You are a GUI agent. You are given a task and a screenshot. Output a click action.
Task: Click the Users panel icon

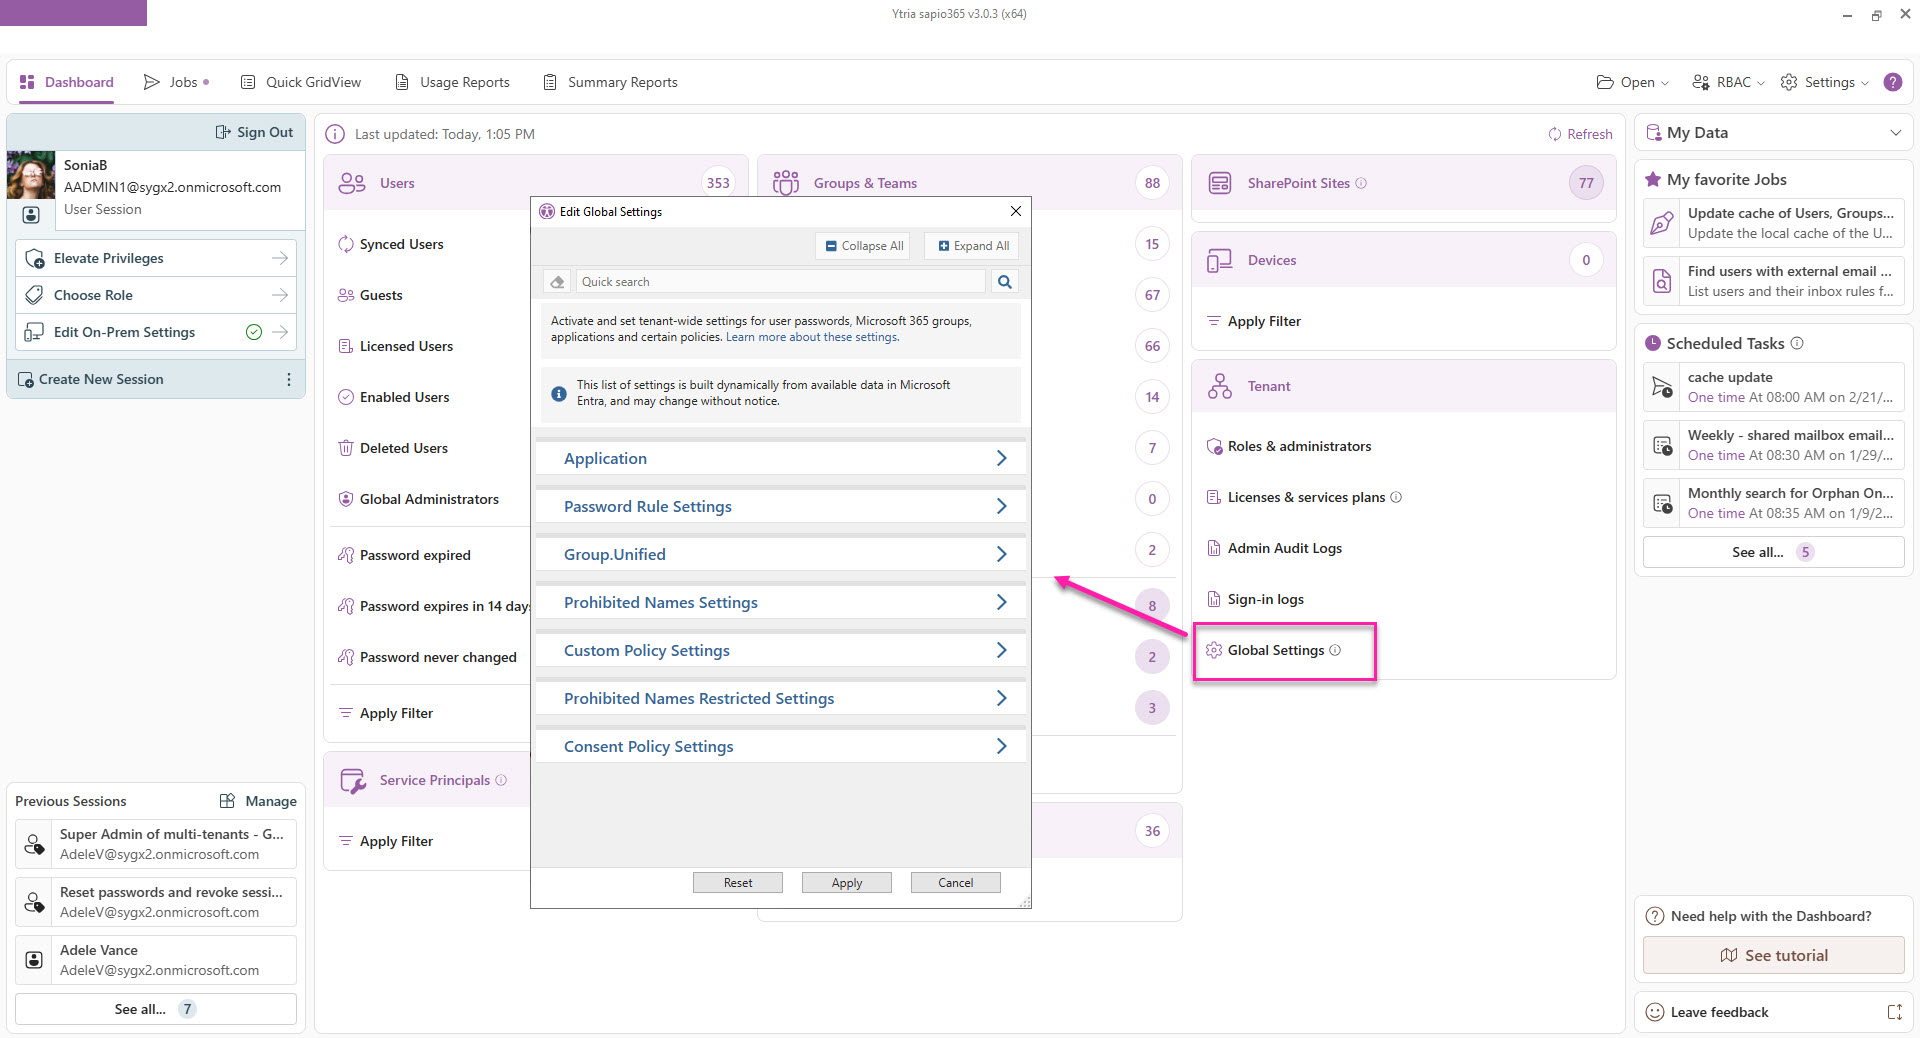coord(352,182)
